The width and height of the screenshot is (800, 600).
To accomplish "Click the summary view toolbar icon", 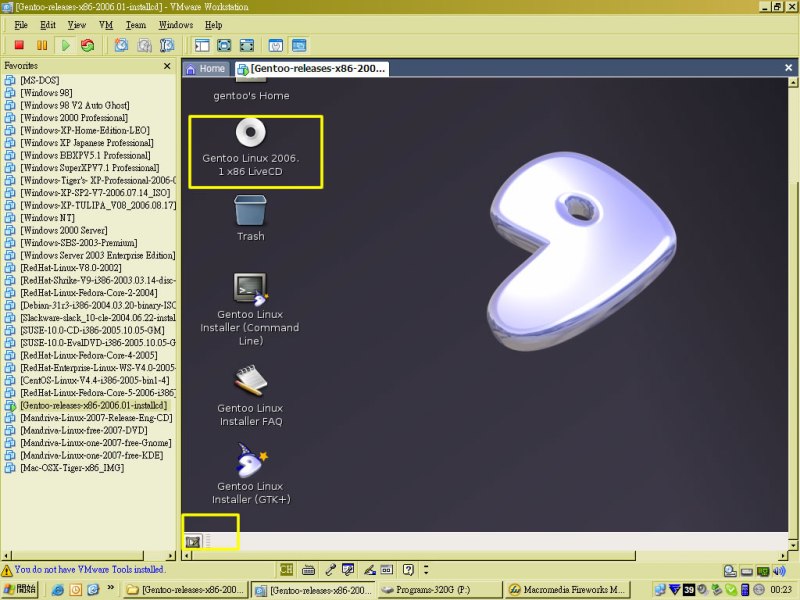I will click(x=276, y=45).
